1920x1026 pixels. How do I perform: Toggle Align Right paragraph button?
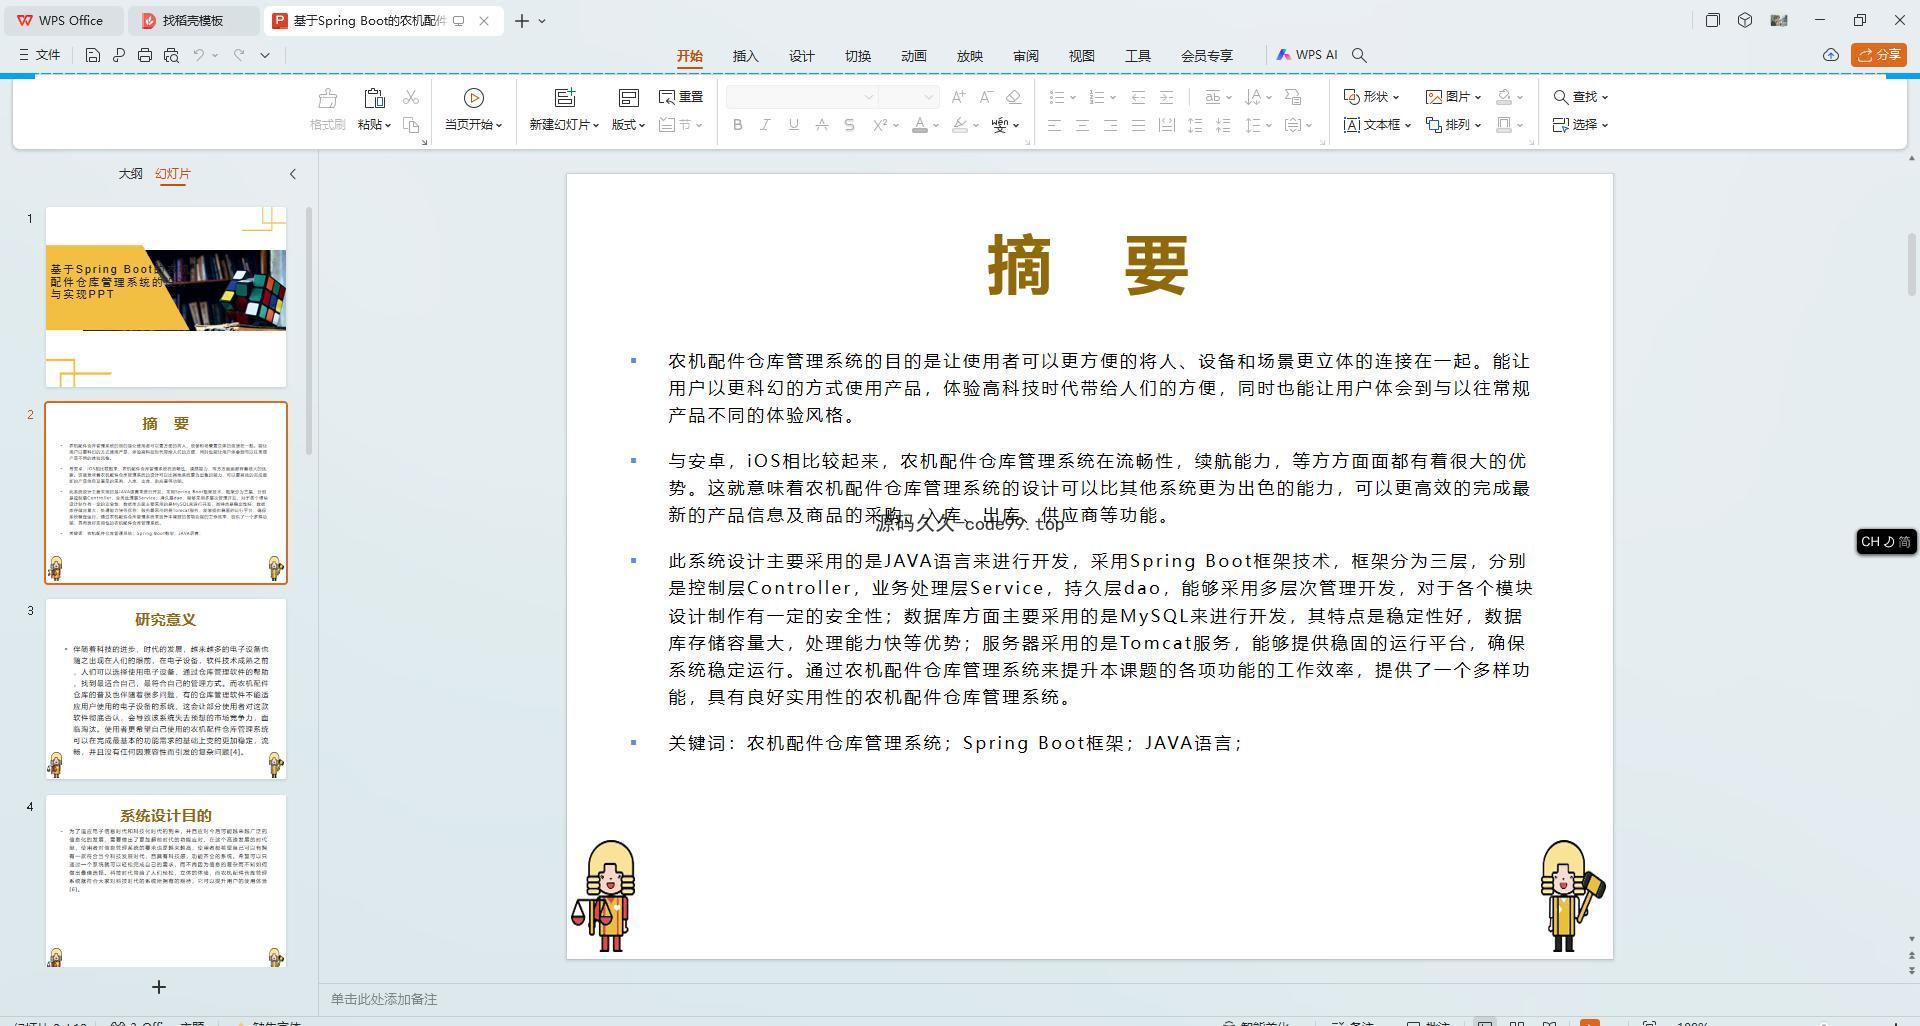pyautogui.click(x=1110, y=125)
